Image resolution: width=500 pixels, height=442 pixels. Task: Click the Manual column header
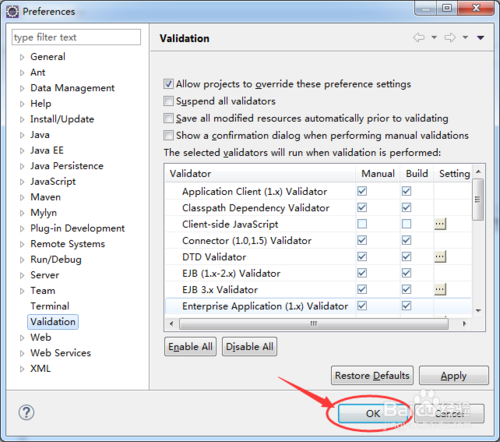point(378,173)
